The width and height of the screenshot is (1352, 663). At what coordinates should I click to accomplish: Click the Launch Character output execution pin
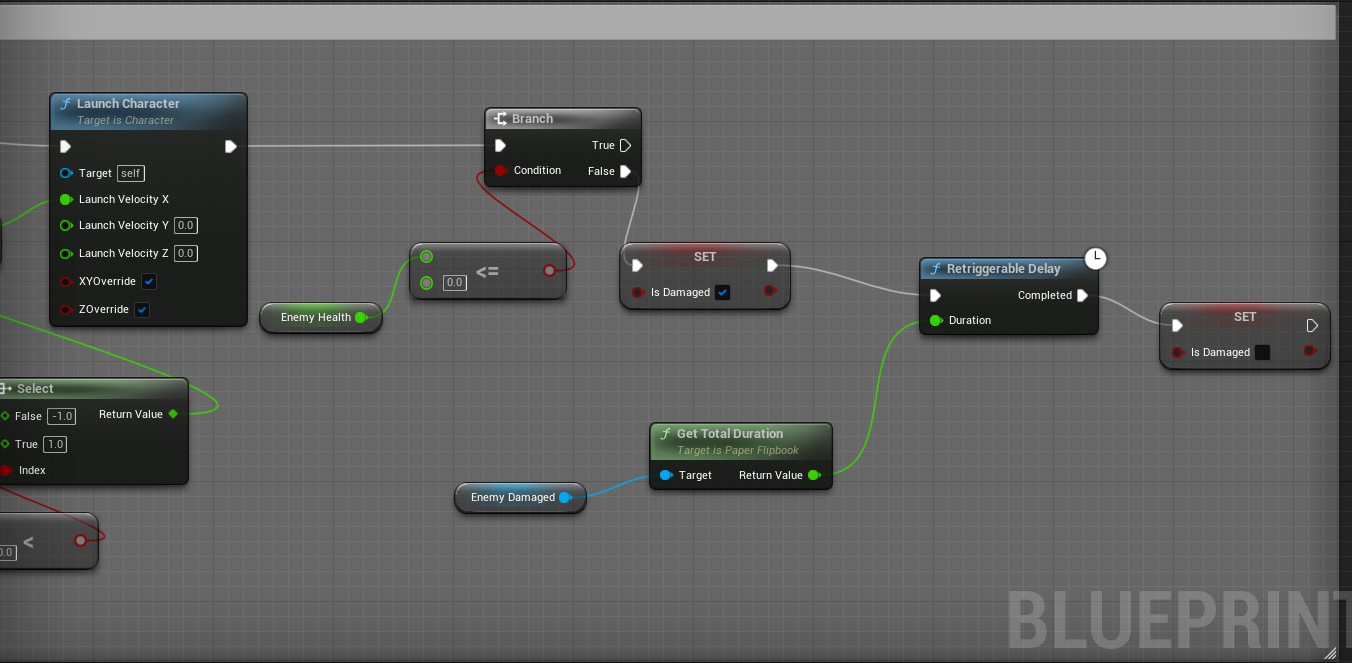click(x=231, y=147)
